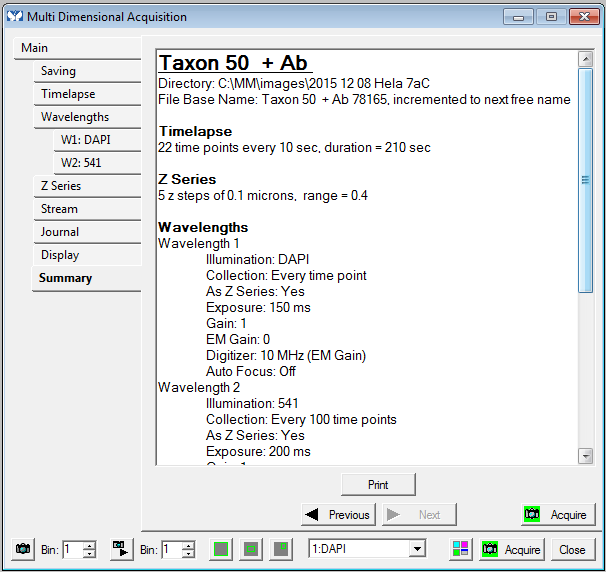Click the second Bin input field
This screenshot has width=606, height=572.
[172, 549]
